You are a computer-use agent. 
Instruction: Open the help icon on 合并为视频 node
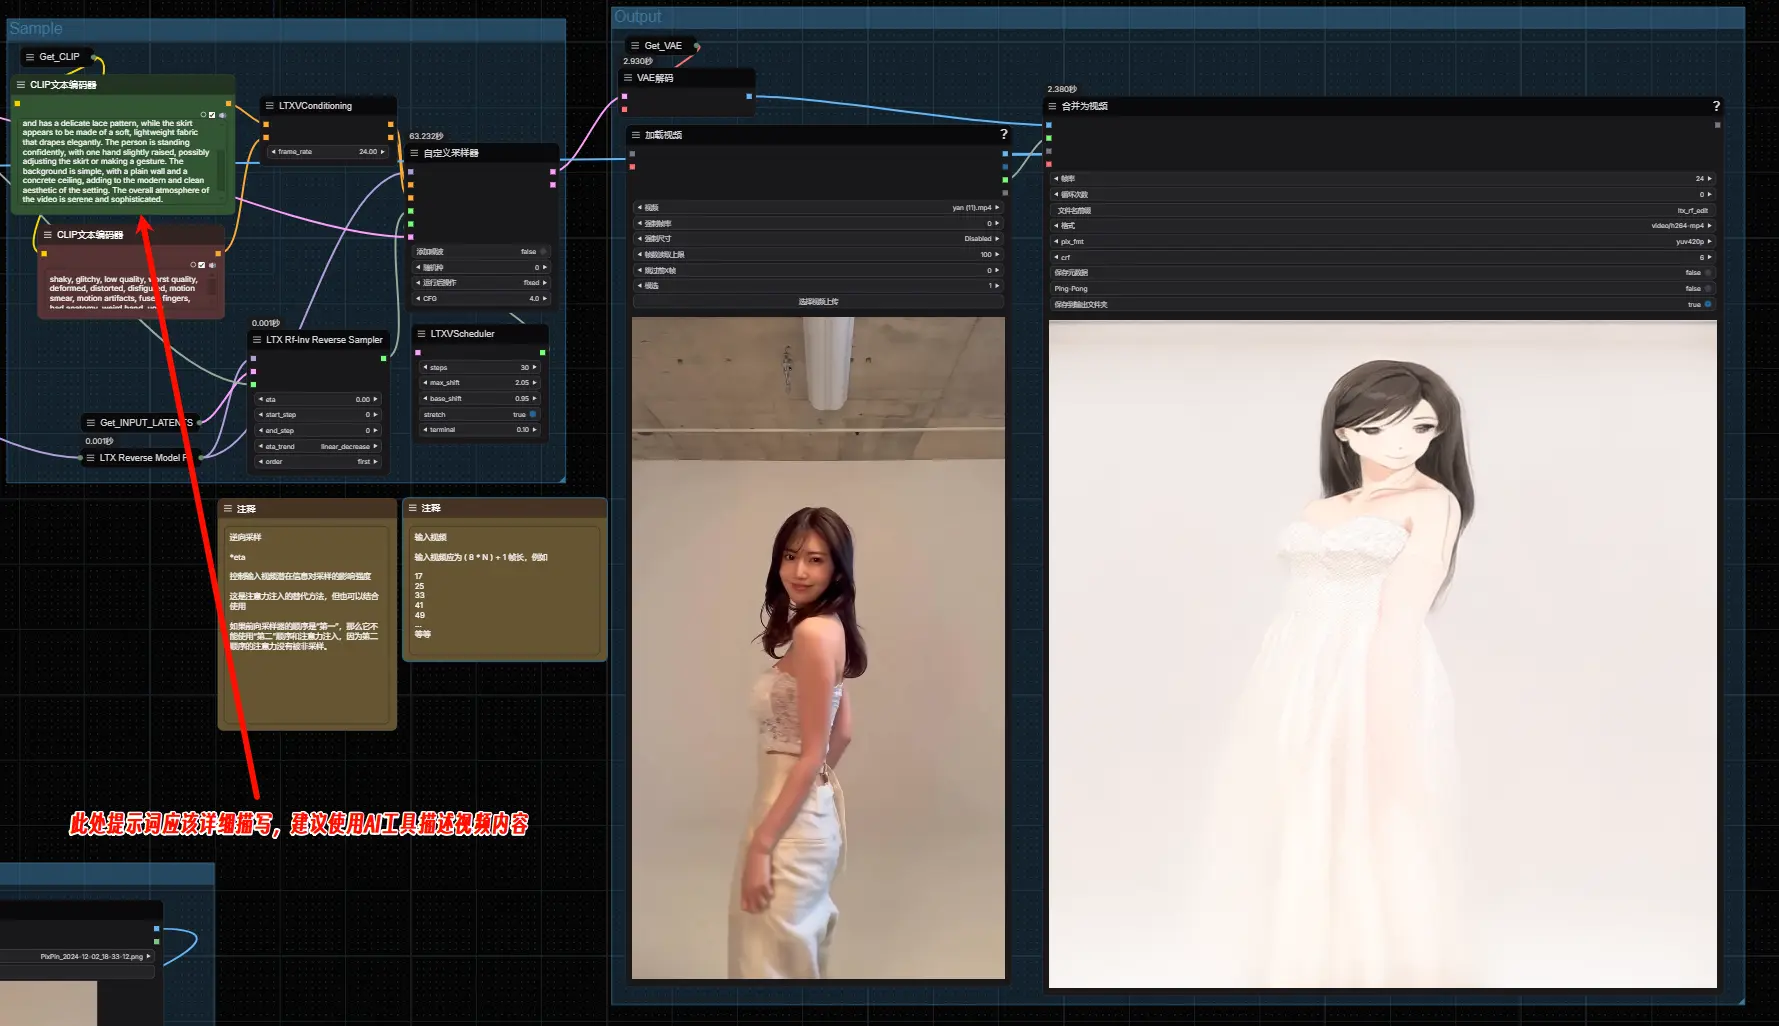1716,106
